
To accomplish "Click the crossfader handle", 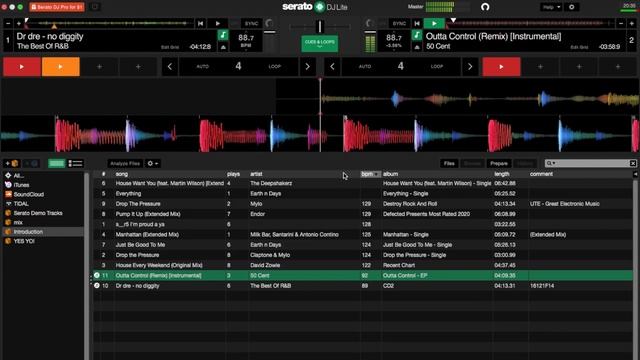I will coord(320,27).
